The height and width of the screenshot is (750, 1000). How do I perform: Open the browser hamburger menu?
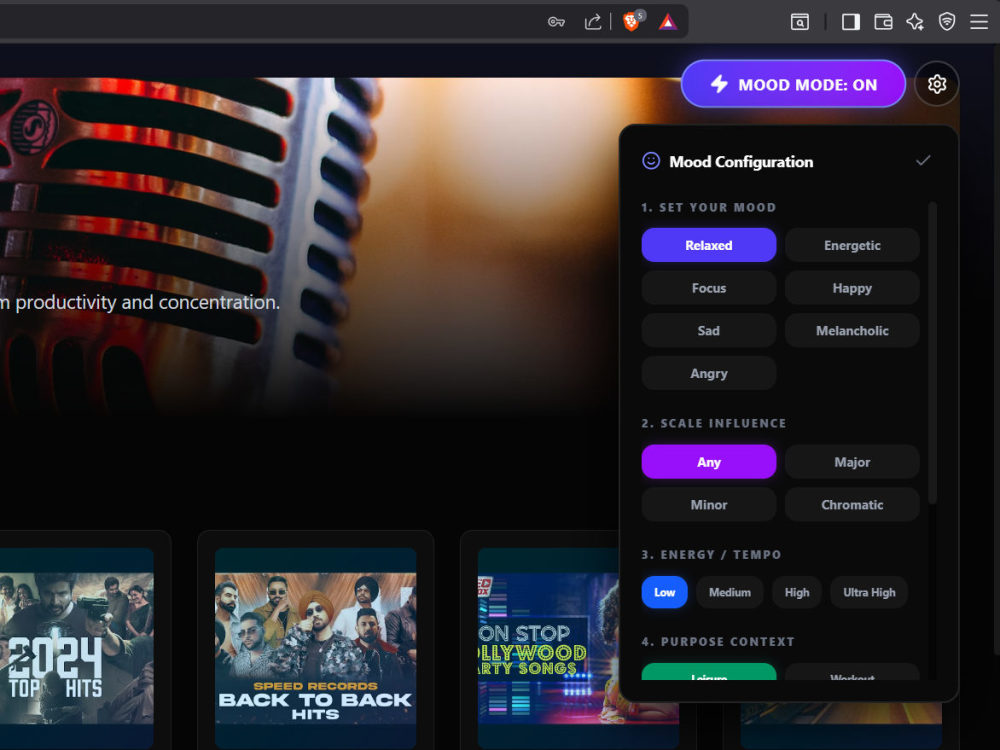979,22
